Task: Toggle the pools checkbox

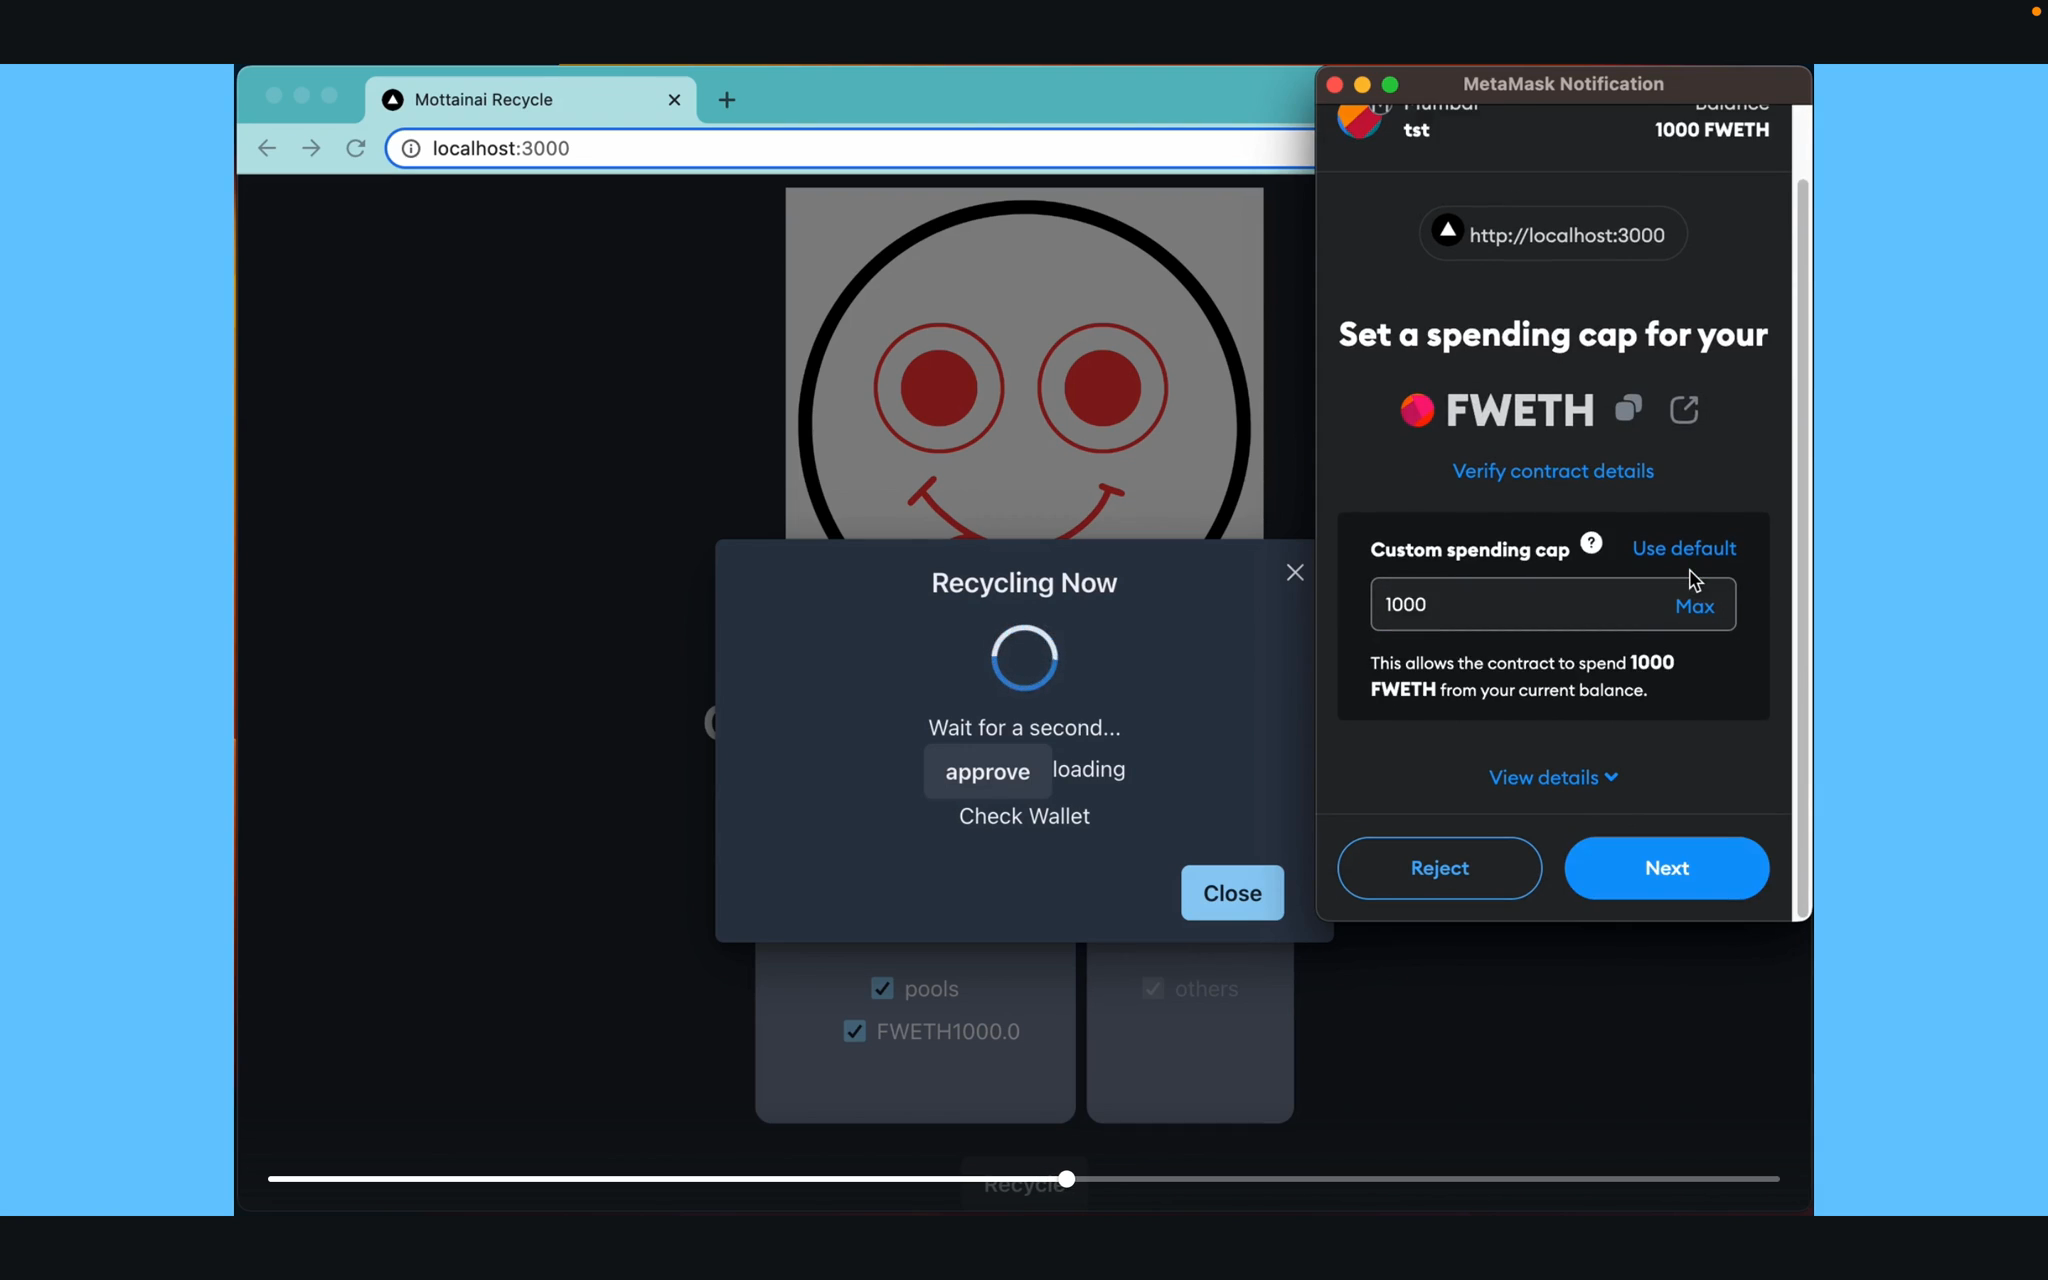Action: click(x=882, y=988)
